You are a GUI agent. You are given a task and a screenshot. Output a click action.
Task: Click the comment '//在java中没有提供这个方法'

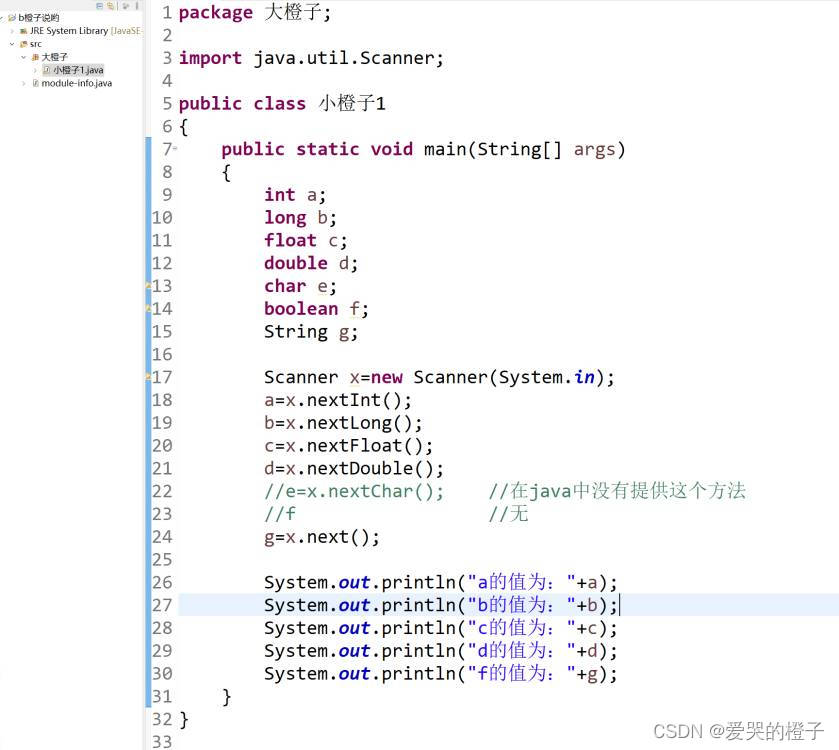coord(617,491)
